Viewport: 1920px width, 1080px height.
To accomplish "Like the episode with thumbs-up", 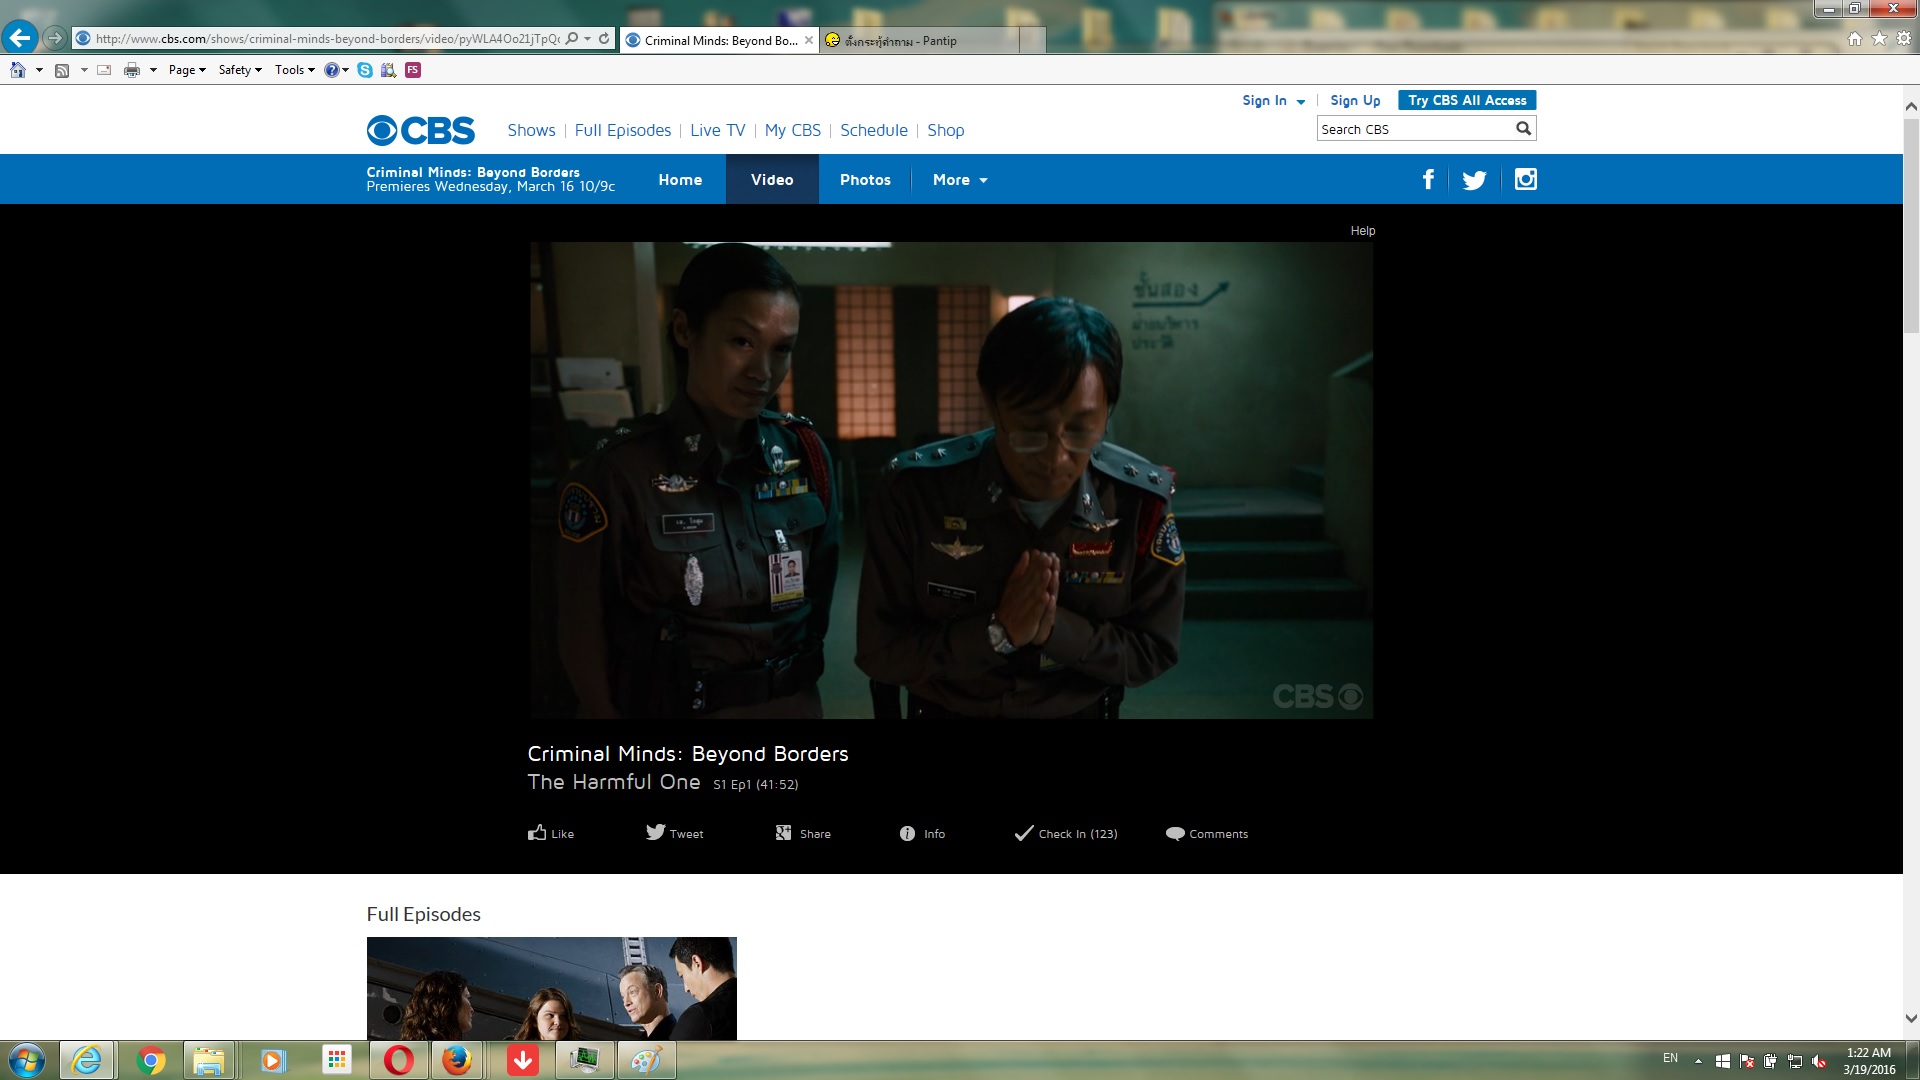I will (551, 833).
